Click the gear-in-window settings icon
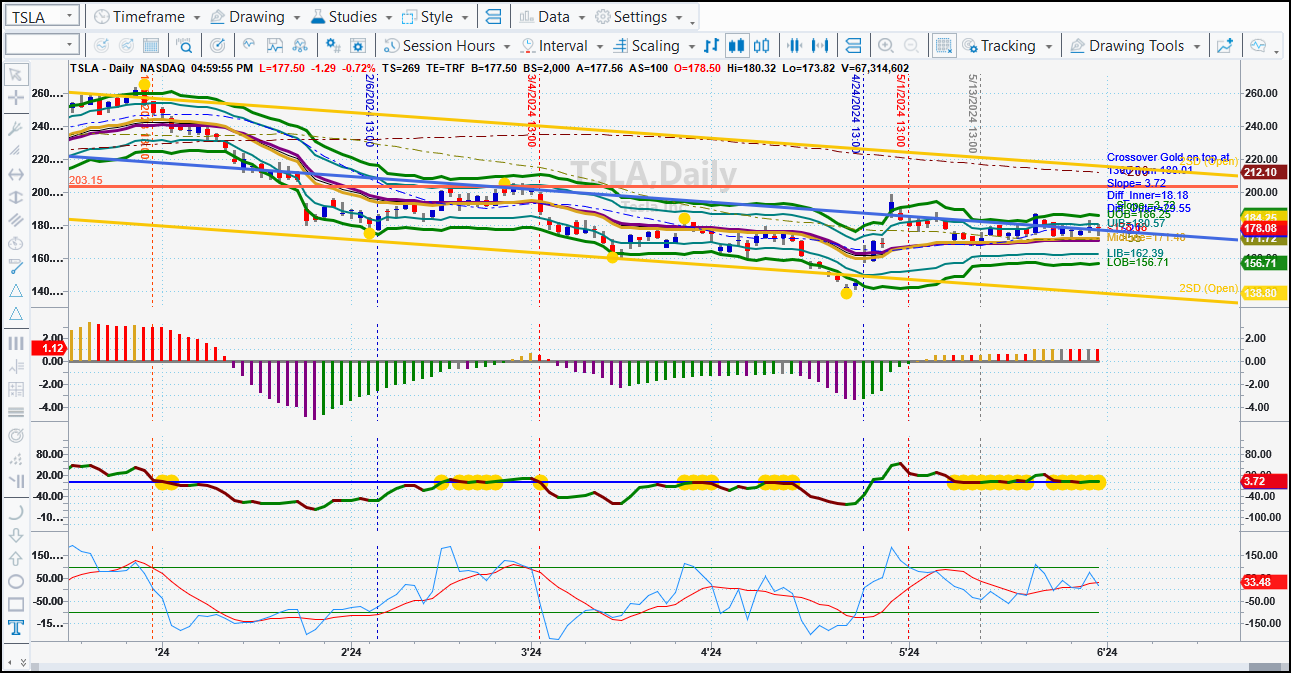 [x=360, y=45]
